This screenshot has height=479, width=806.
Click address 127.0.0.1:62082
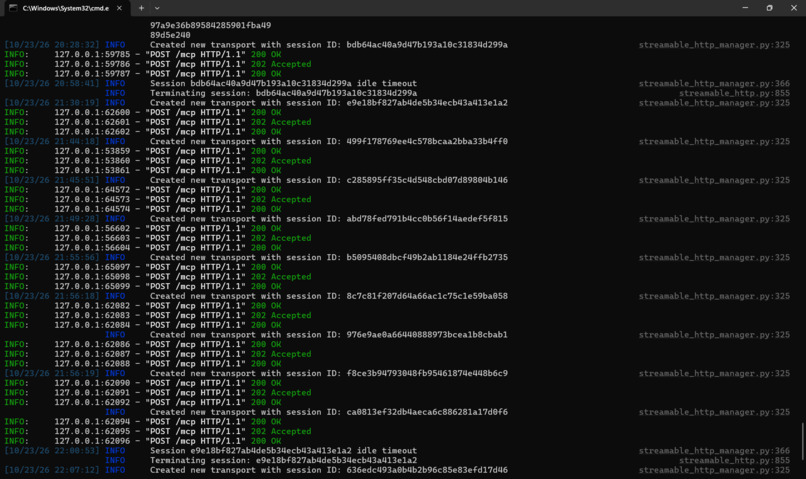(x=92, y=305)
